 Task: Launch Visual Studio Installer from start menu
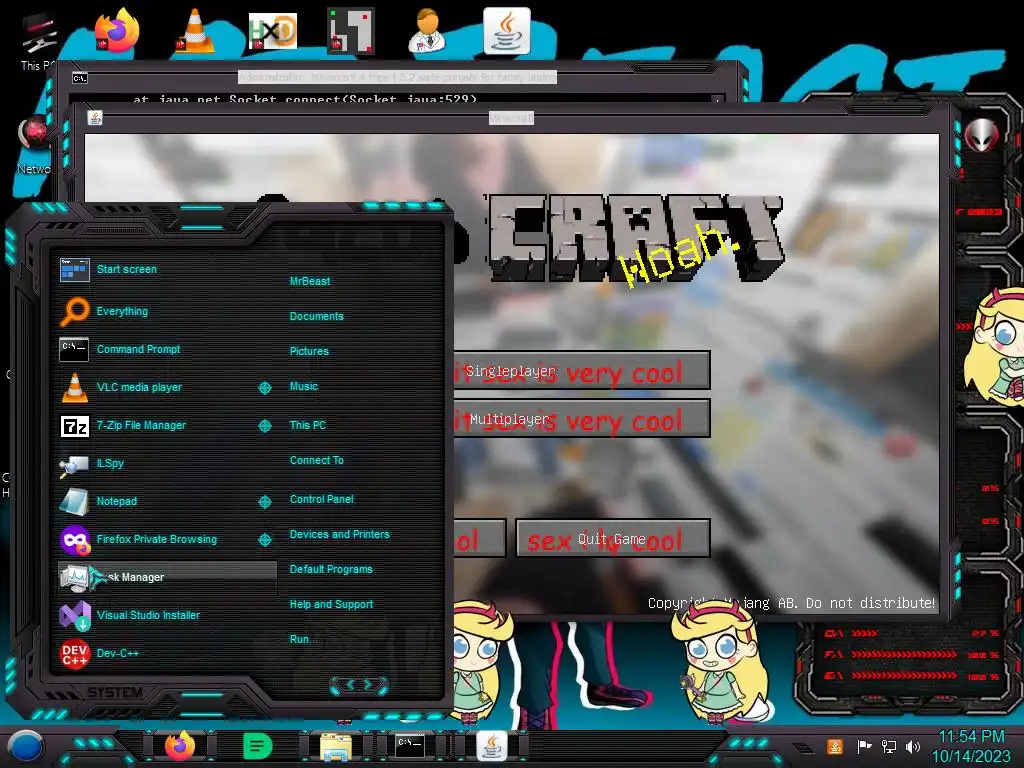click(x=148, y=615)
